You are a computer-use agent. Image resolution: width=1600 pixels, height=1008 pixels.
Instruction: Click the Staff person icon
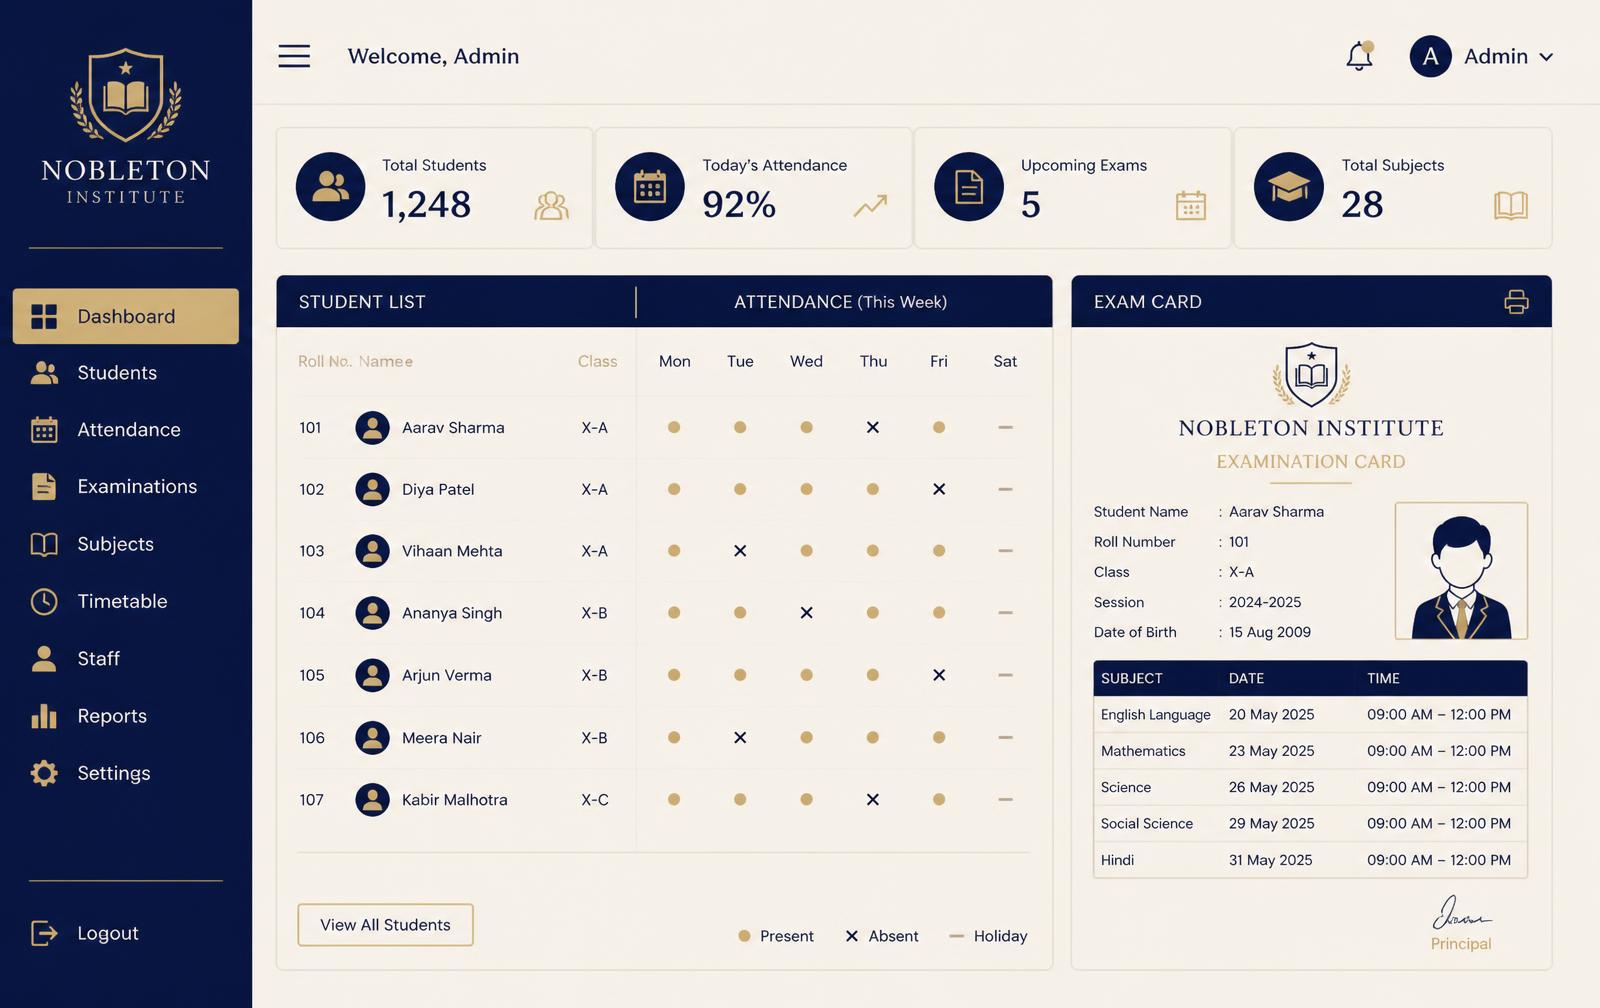pyautogui.click(x=44, y=658)
